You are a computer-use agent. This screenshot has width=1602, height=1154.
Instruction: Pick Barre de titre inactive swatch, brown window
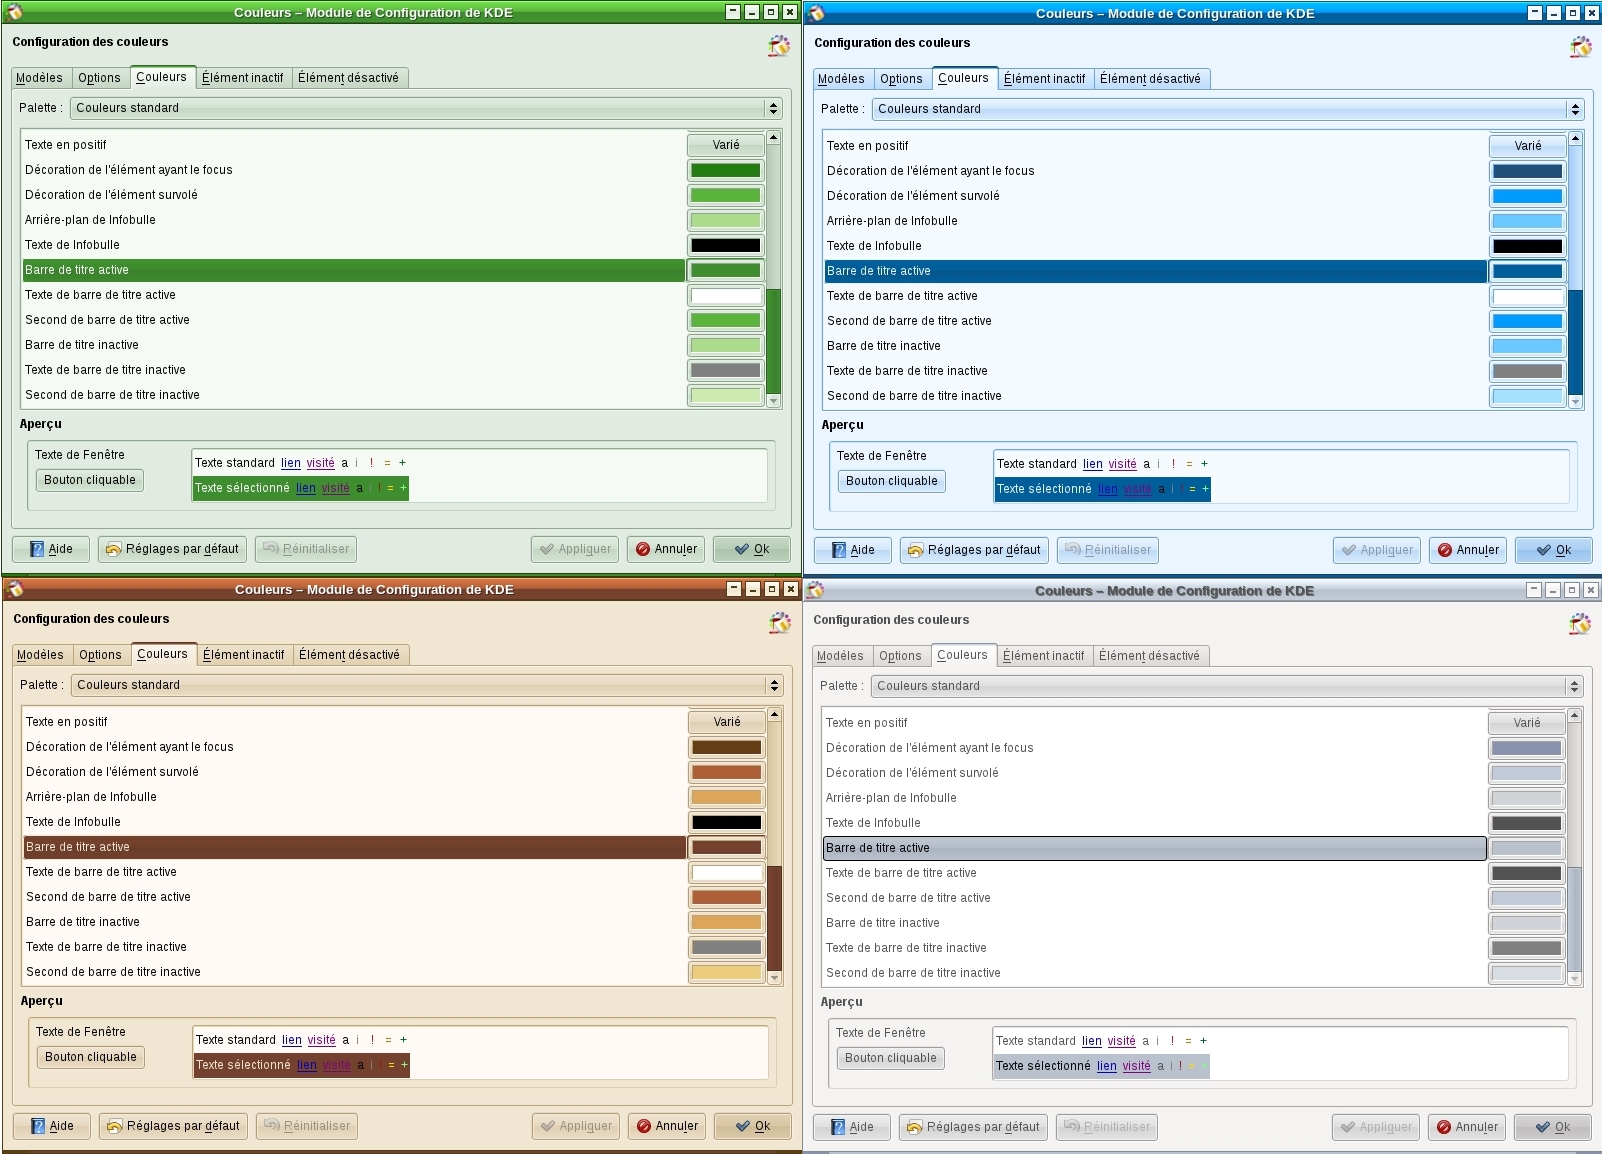tap(727, 922)
